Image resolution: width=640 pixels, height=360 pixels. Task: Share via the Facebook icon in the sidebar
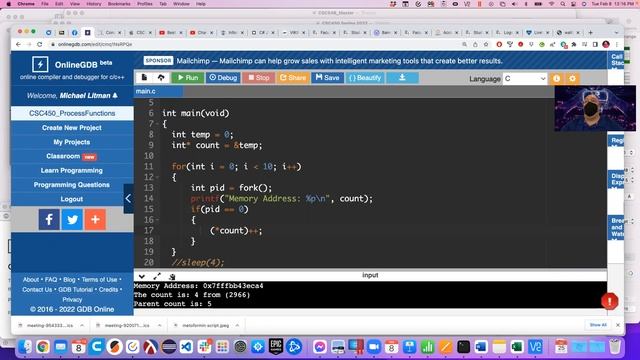coord(49,220)
